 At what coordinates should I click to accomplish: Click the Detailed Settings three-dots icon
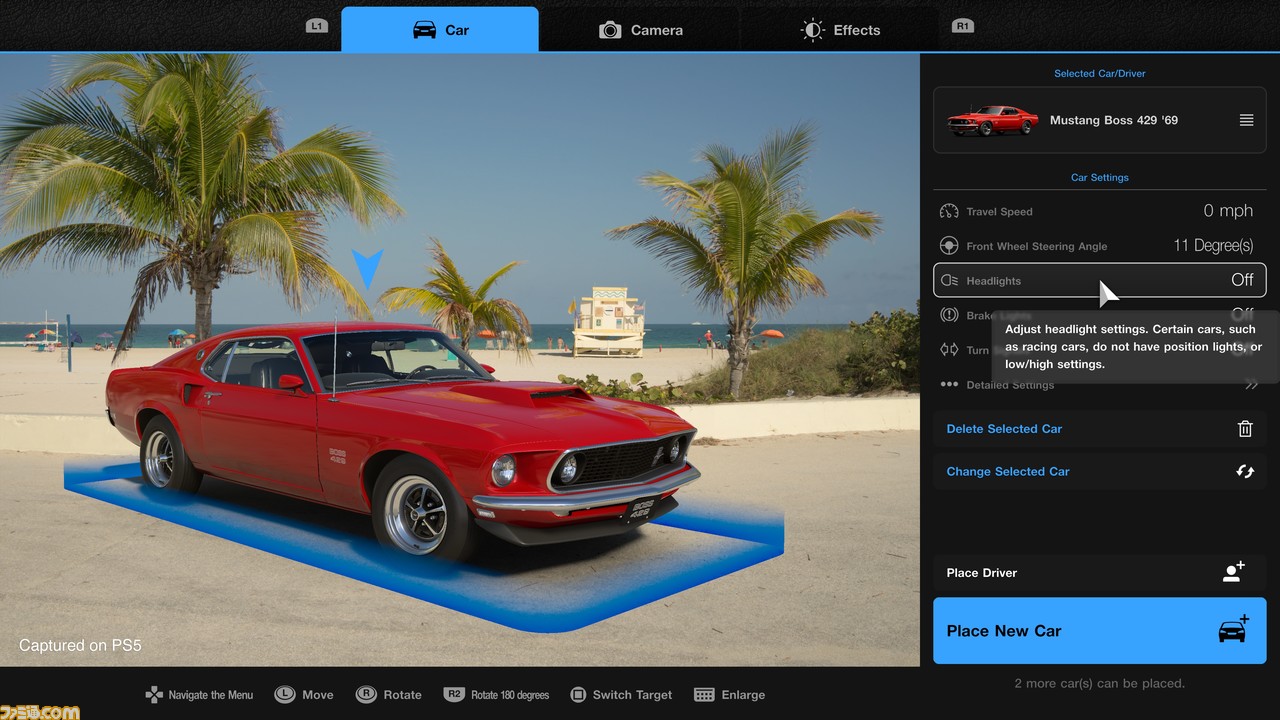(x=949, y=385)
